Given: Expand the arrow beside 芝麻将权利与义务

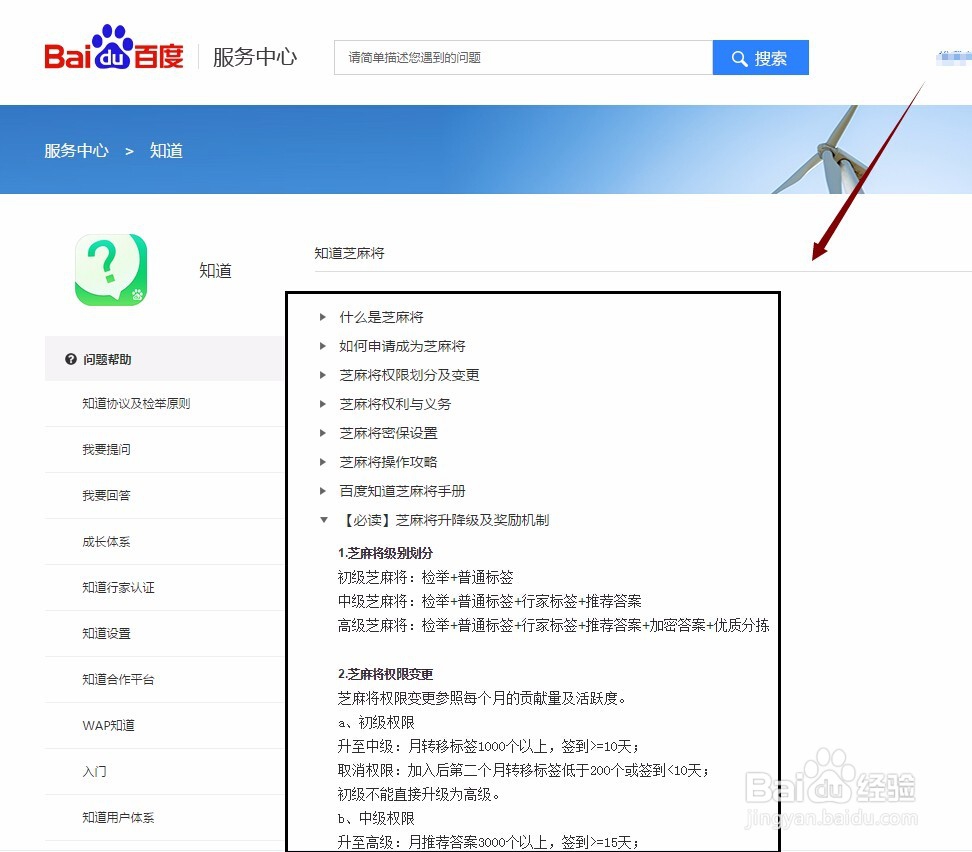Looking at the screenshot, I should click(x=322, y=404).
